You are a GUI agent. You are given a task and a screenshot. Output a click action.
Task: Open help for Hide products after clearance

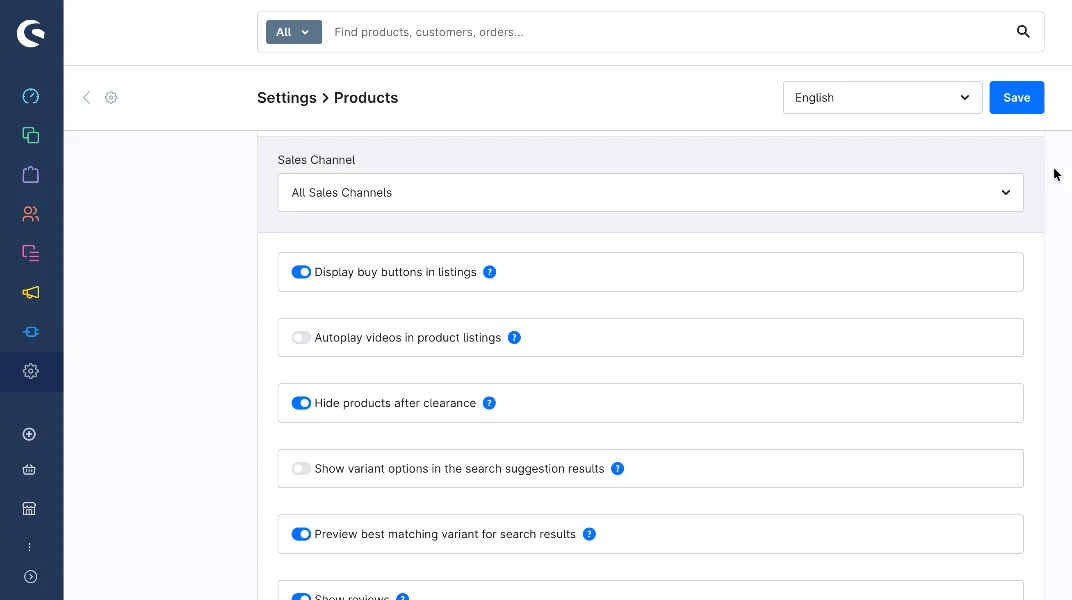click(489, 403)
